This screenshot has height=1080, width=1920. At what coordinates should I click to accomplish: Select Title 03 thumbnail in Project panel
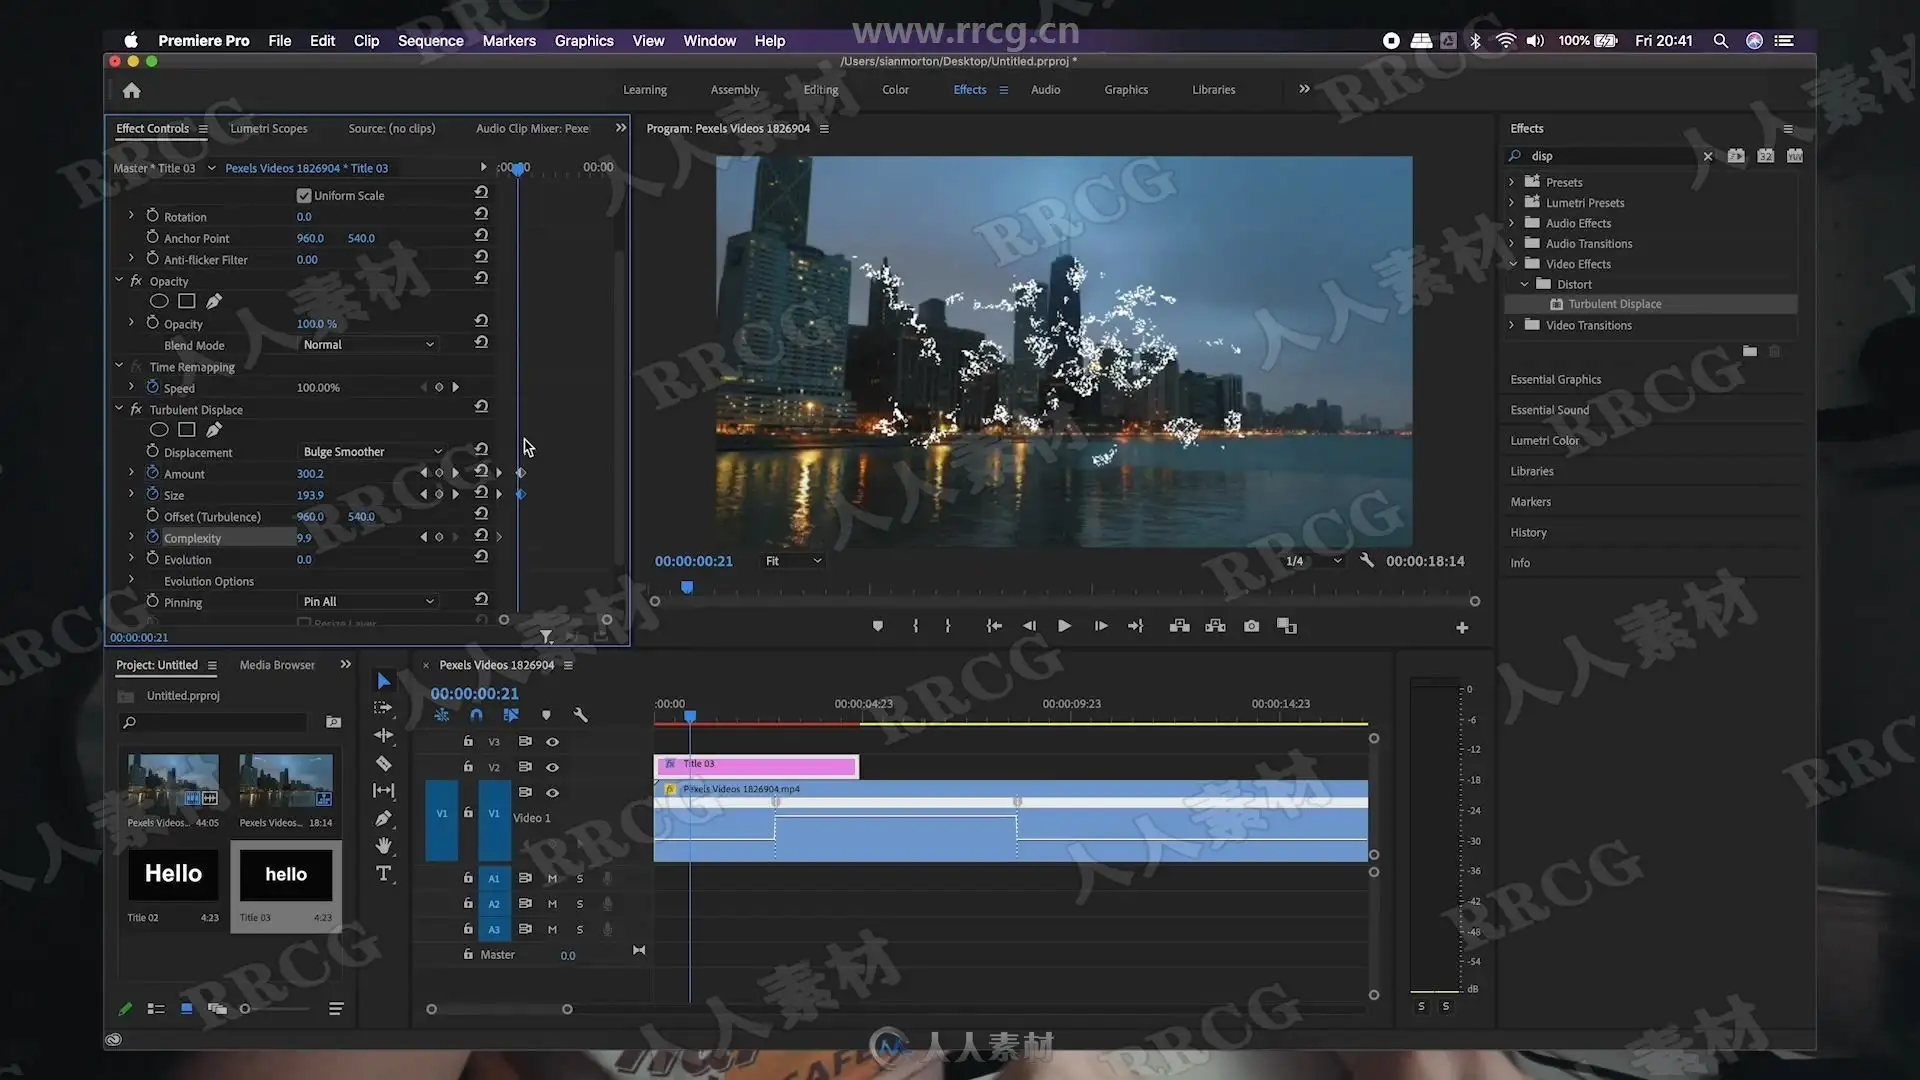(285, 875)
